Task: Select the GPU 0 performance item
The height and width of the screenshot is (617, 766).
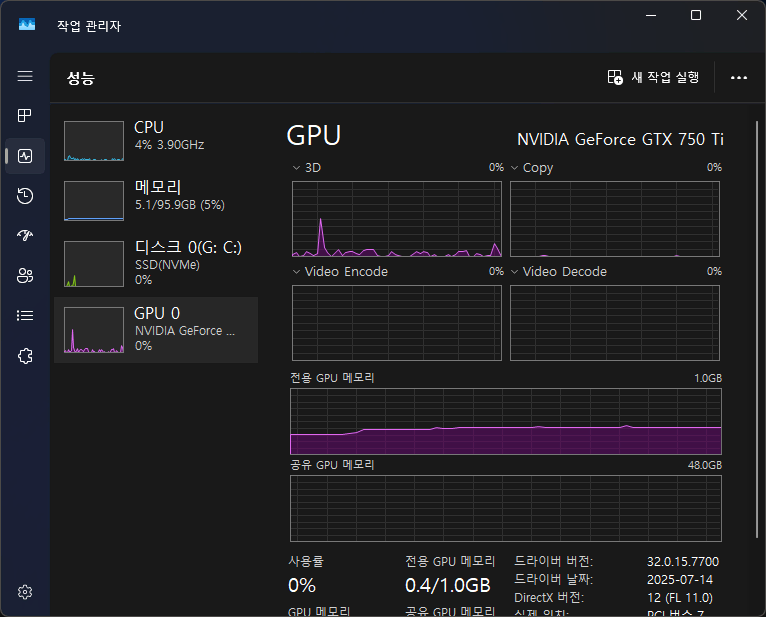Action: coord(156,330)
